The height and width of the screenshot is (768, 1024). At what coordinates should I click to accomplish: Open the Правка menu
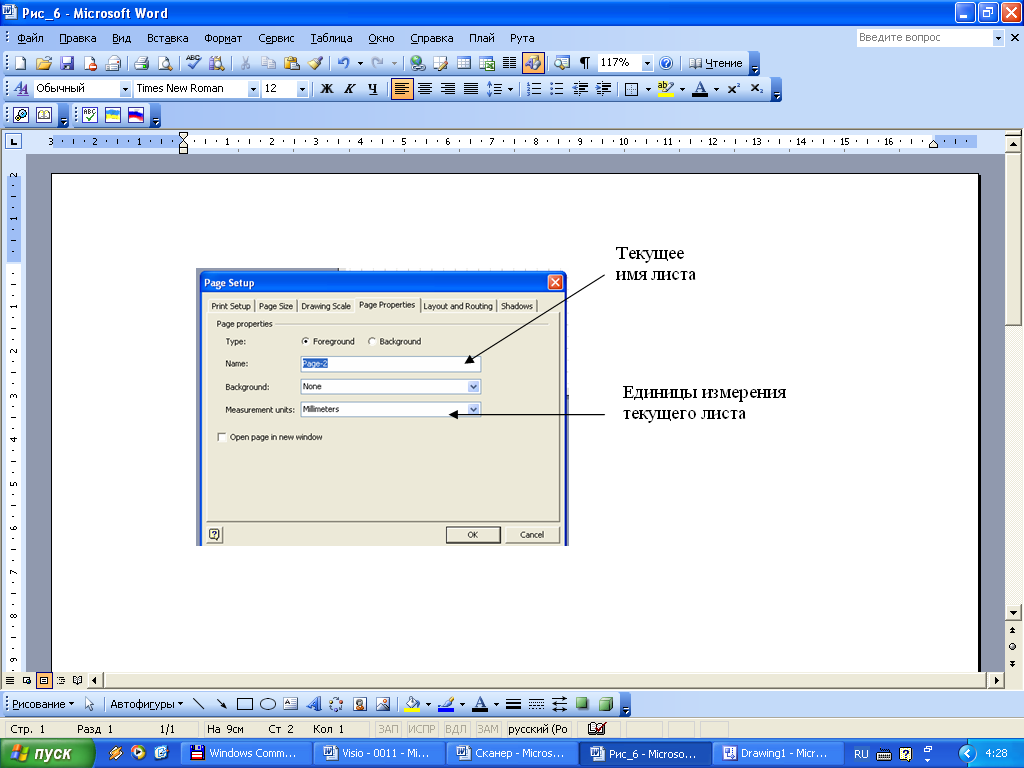click(x=78, y=39)
